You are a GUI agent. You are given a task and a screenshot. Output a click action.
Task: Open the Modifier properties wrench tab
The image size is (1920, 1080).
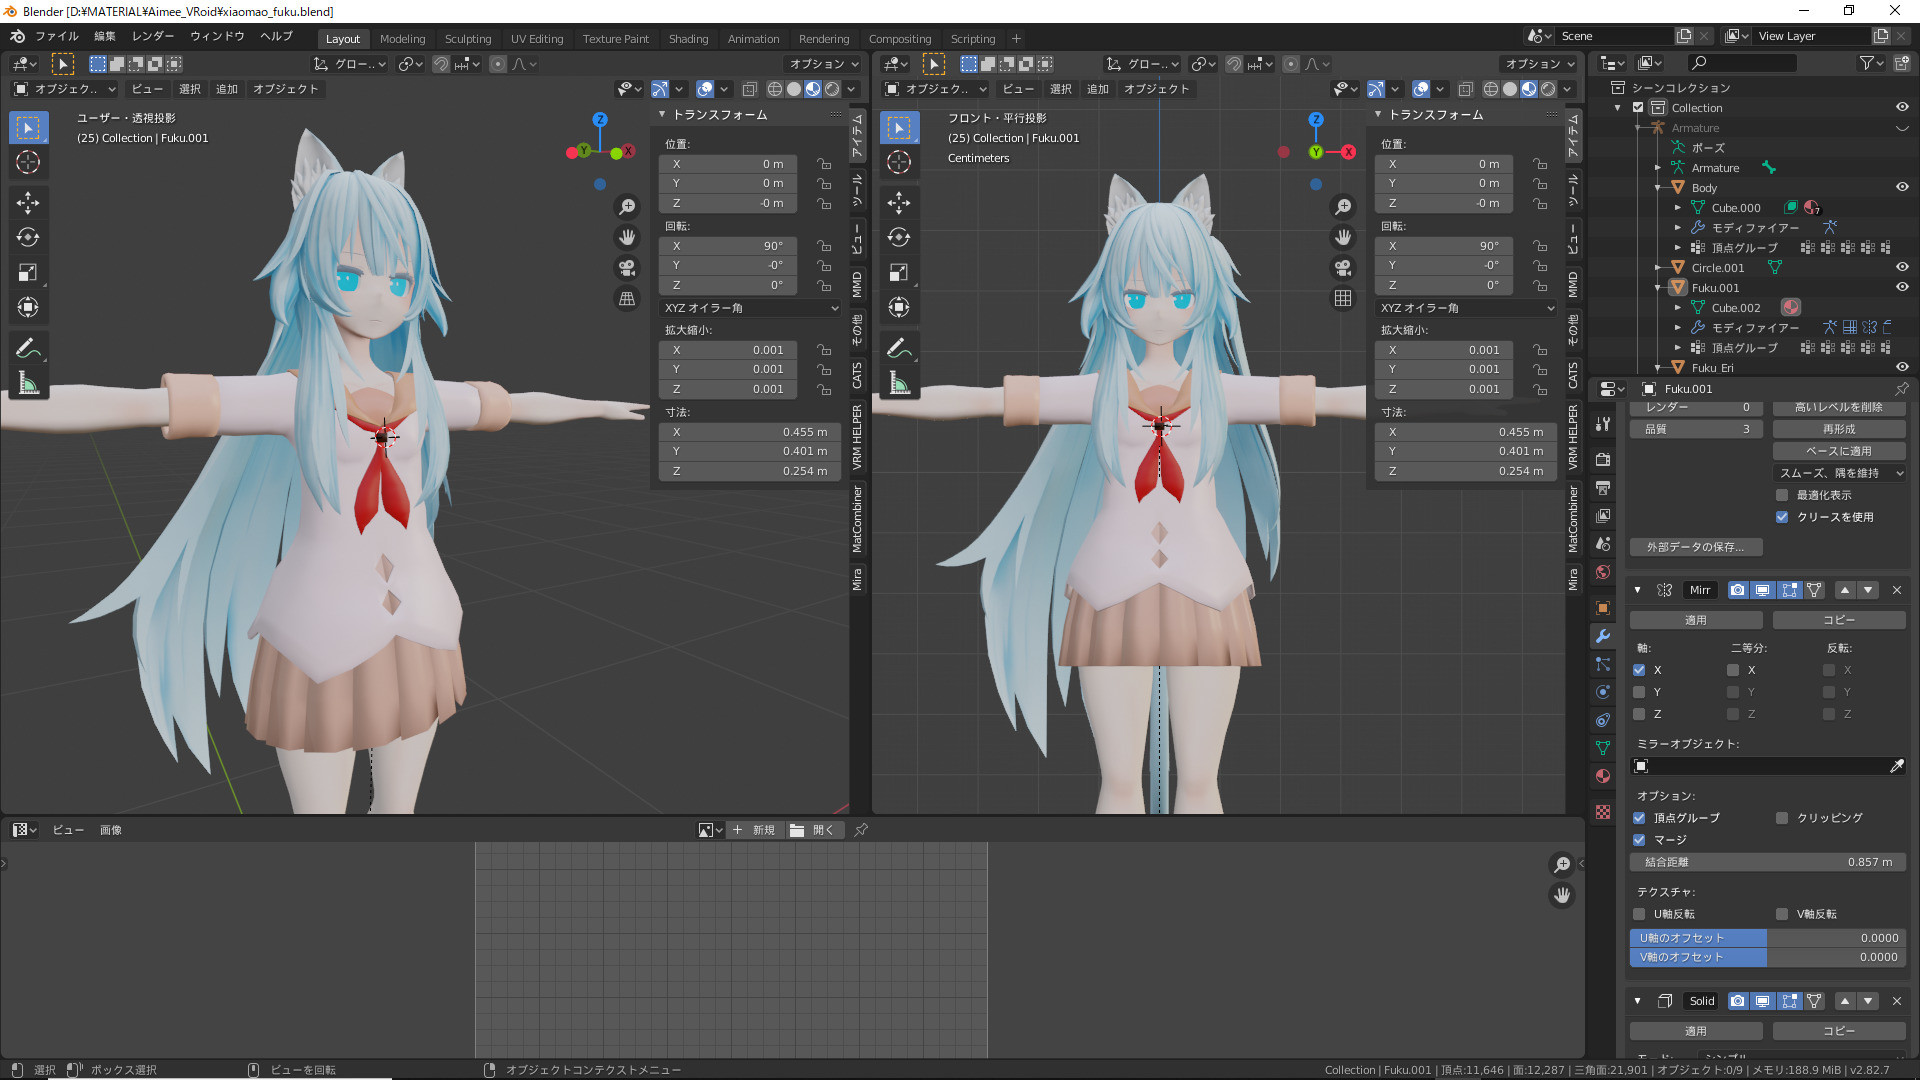click(1603, 636)
